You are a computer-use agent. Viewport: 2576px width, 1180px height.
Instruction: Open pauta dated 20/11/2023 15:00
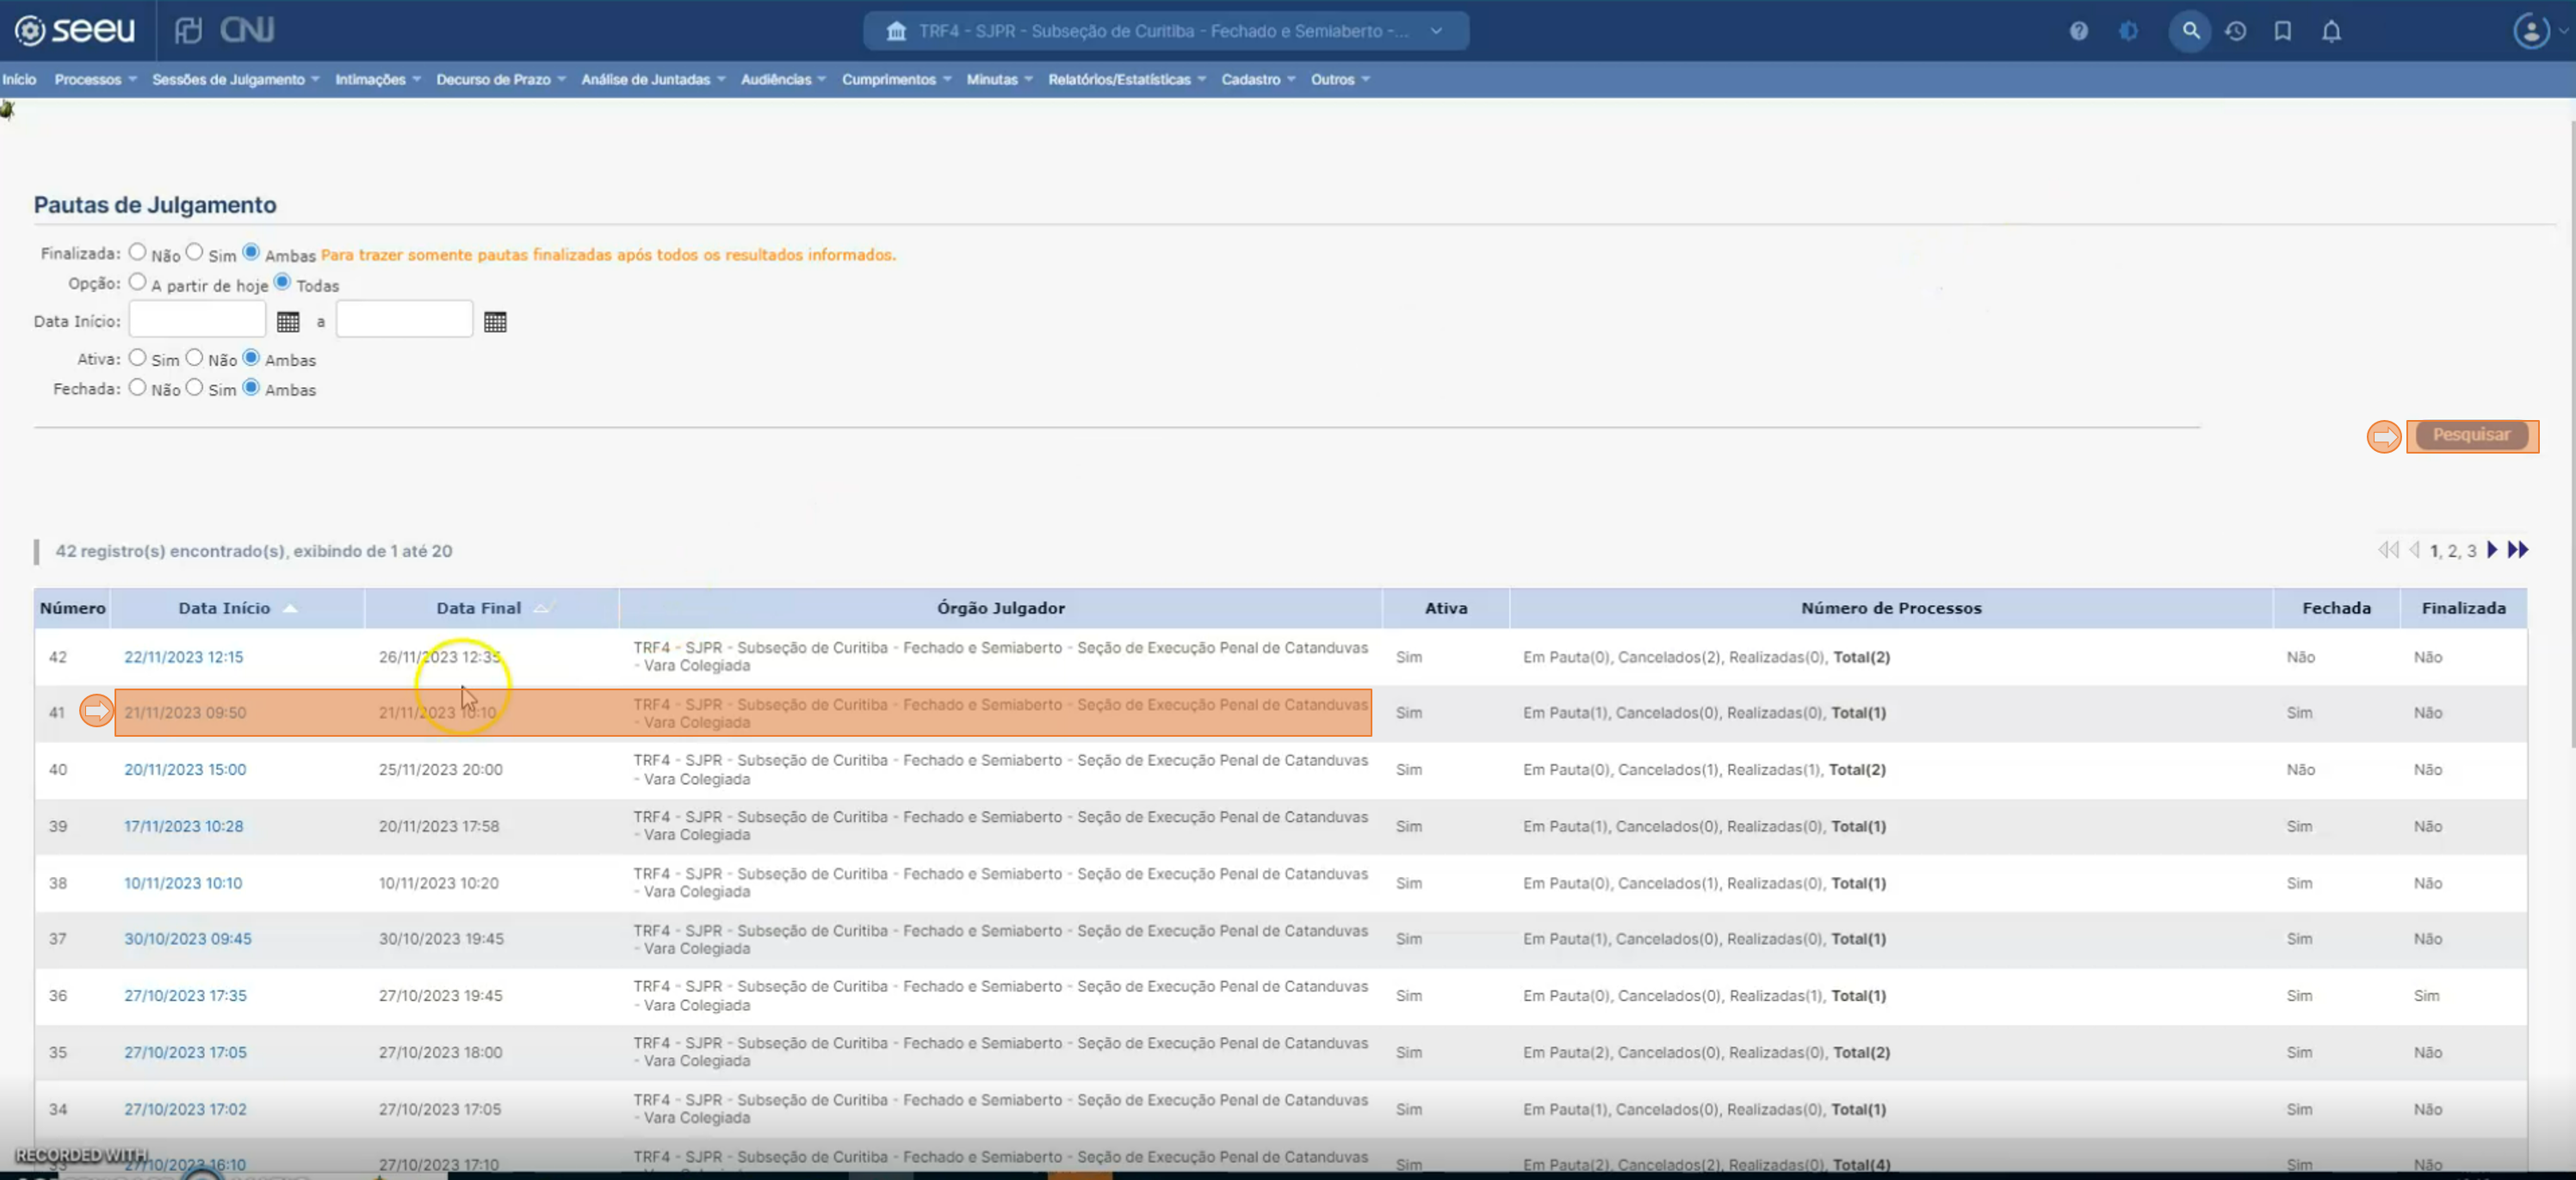pos(185,770)
